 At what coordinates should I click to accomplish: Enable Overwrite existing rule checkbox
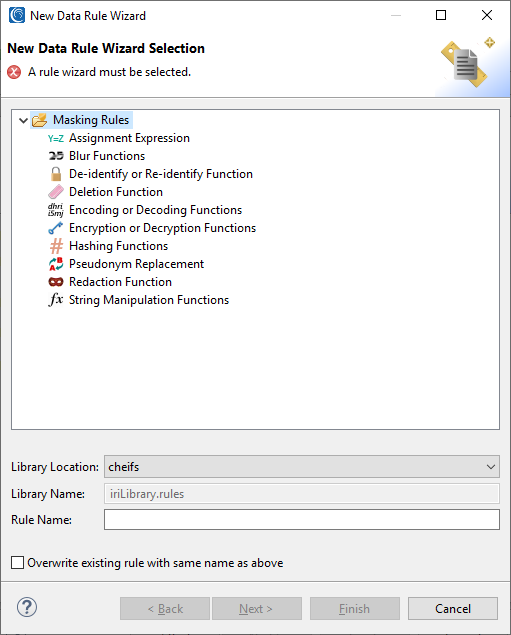coord(17,563)
